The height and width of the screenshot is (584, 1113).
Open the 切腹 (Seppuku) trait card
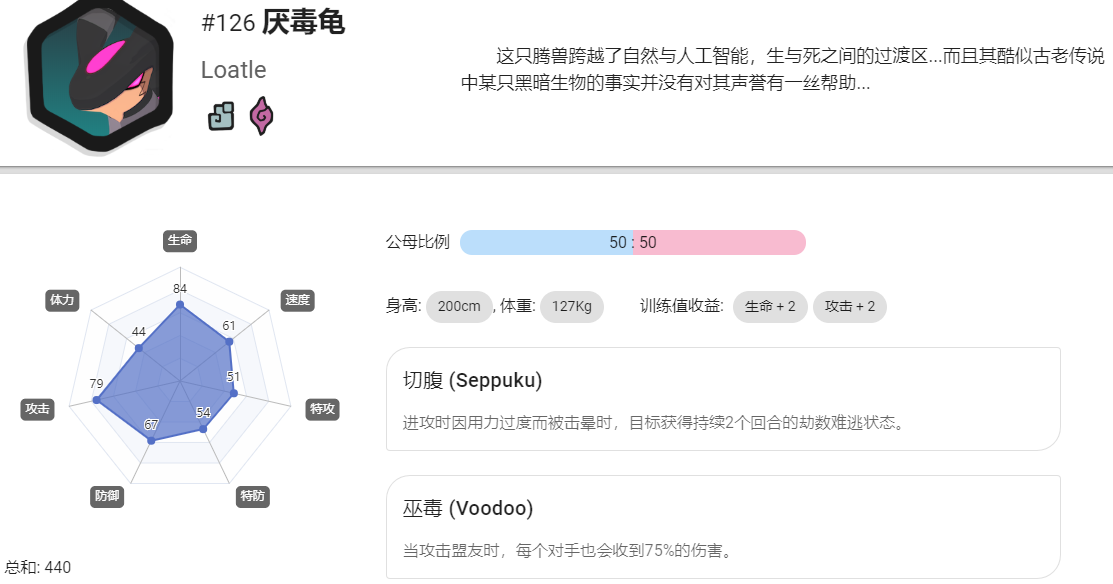point(723,399)
